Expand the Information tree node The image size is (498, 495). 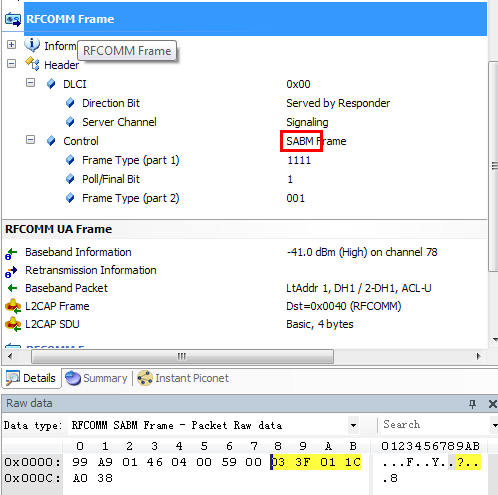pyautogui.click(x=11, y=45)
